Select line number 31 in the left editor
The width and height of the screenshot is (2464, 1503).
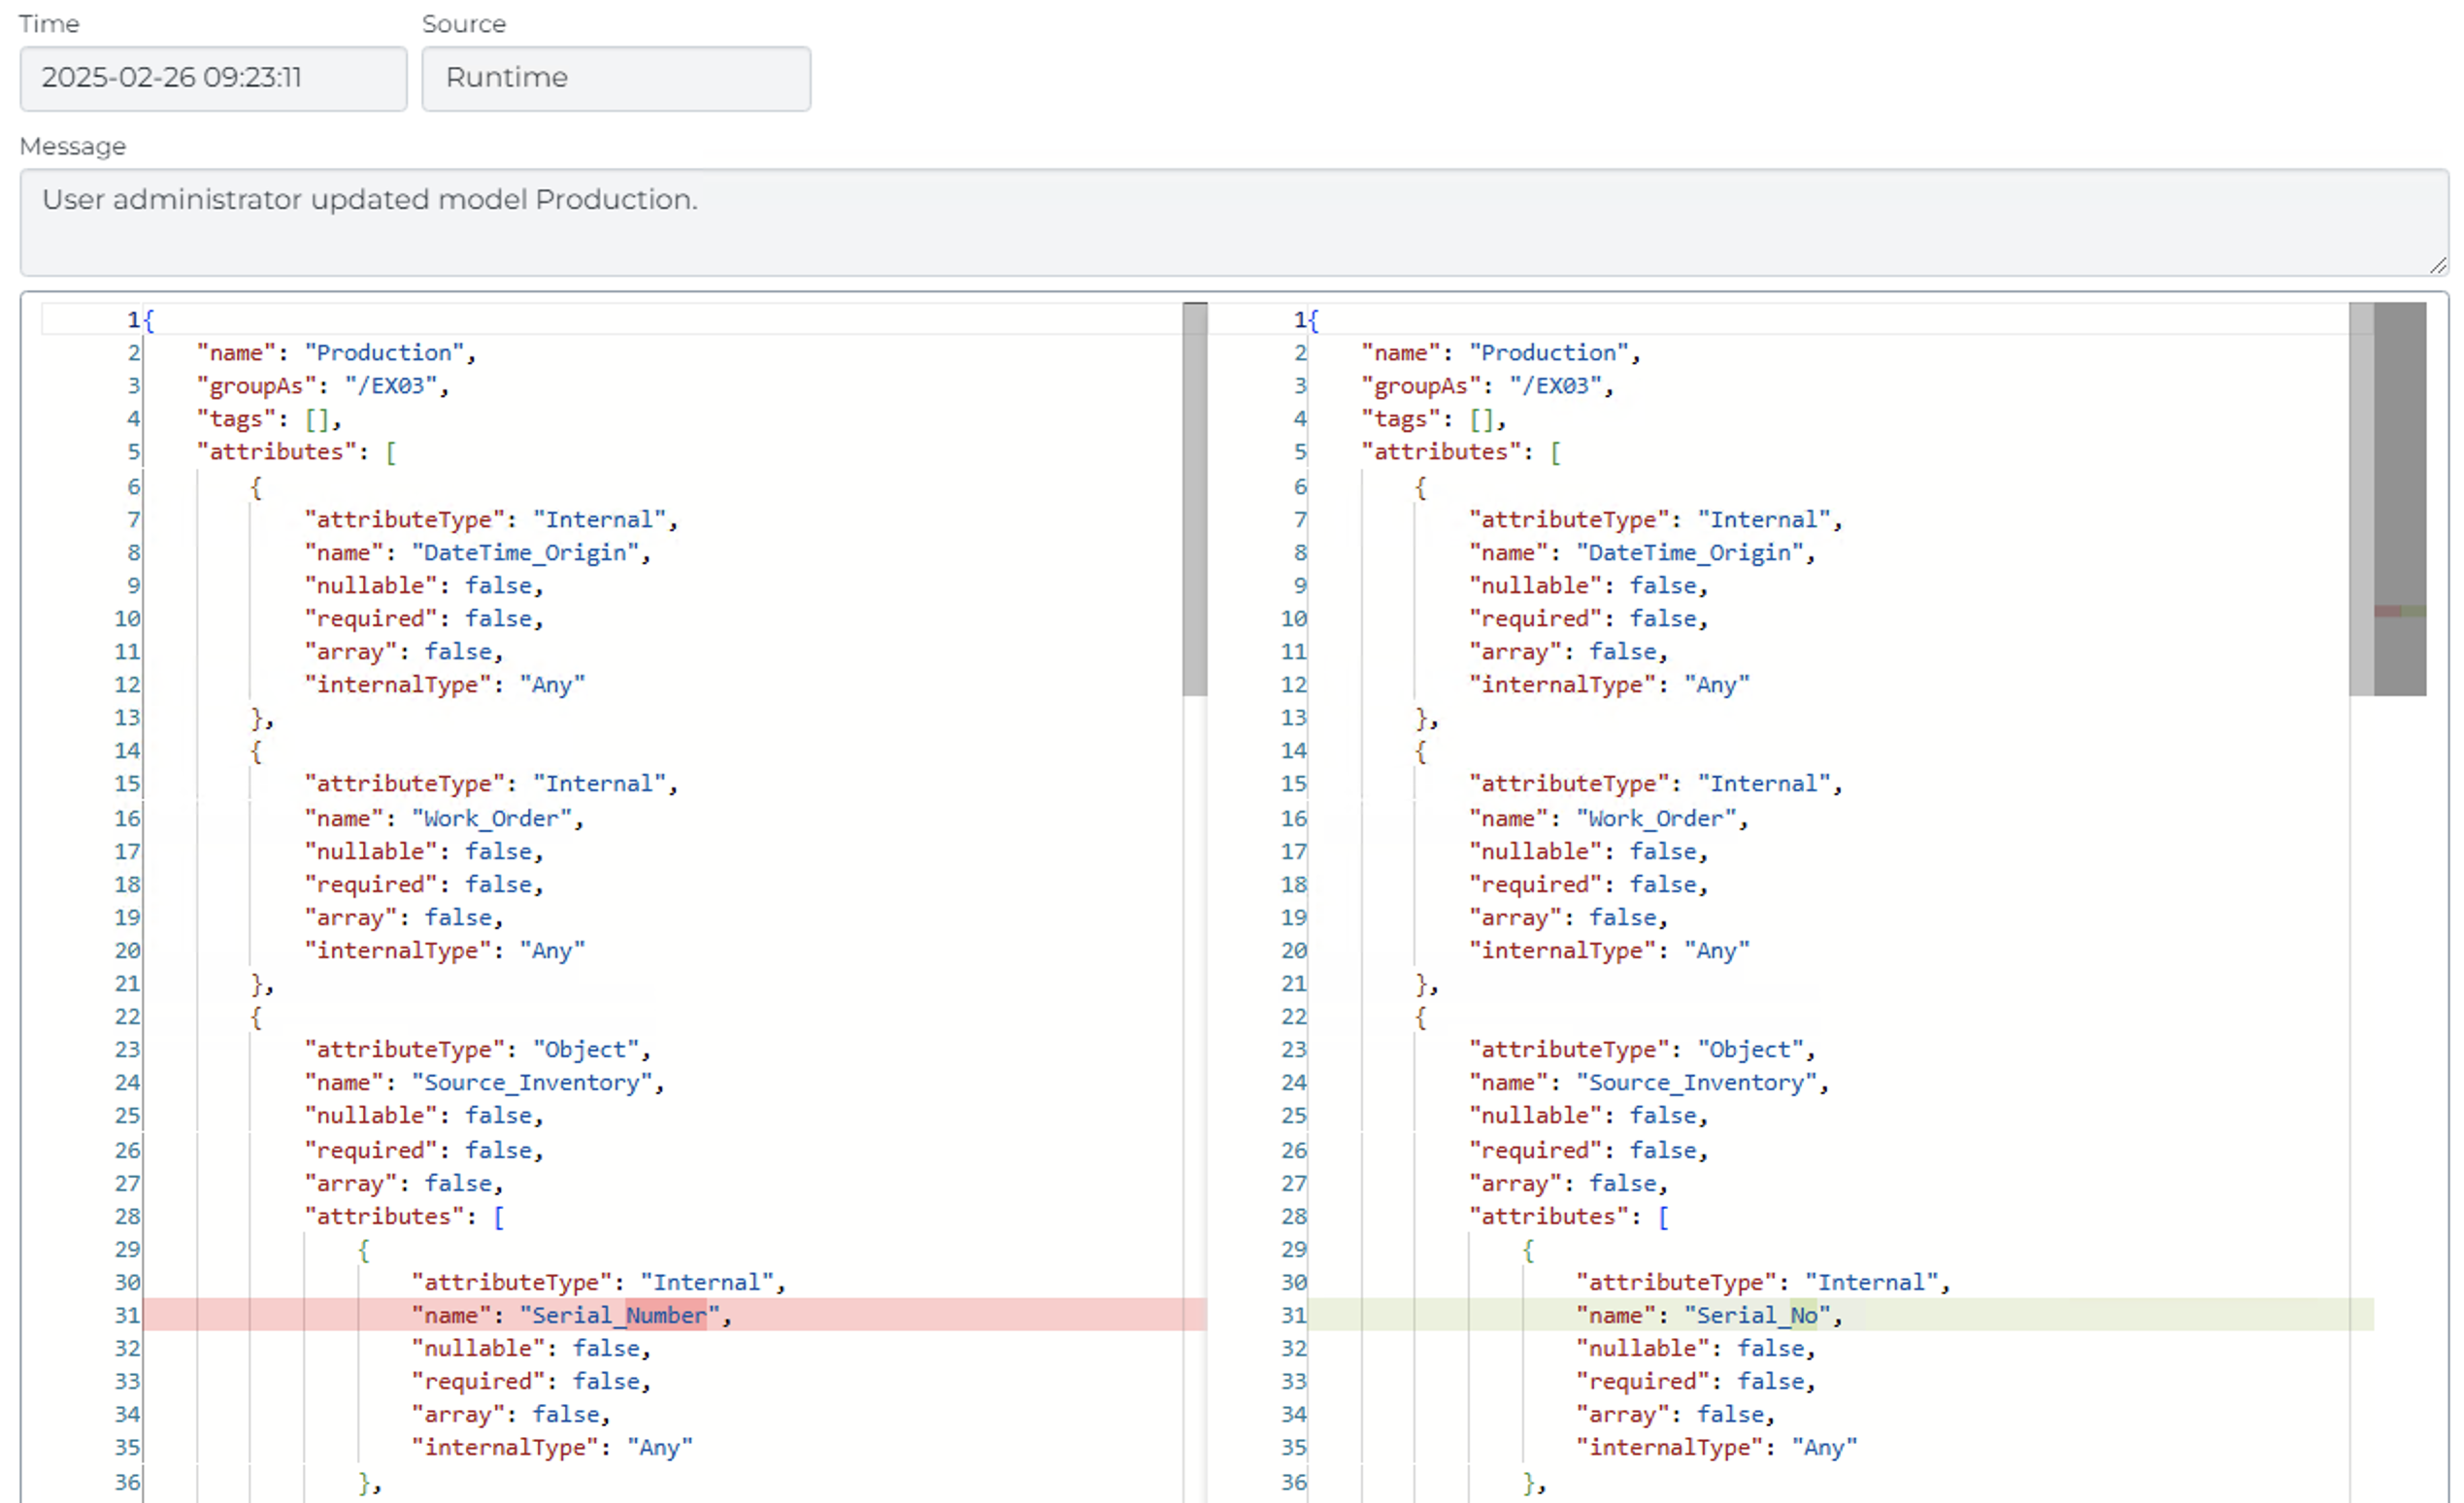click(126, 1315)
